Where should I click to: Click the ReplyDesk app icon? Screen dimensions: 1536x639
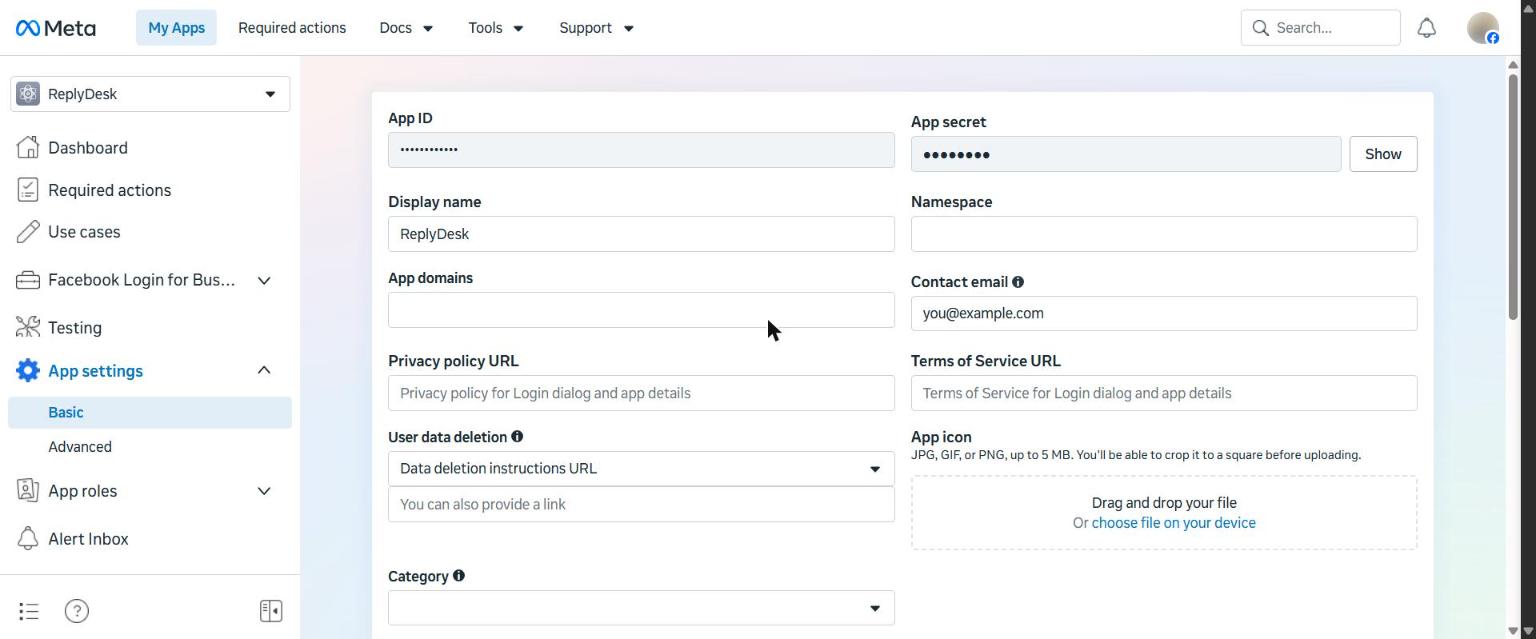(28, 94)
